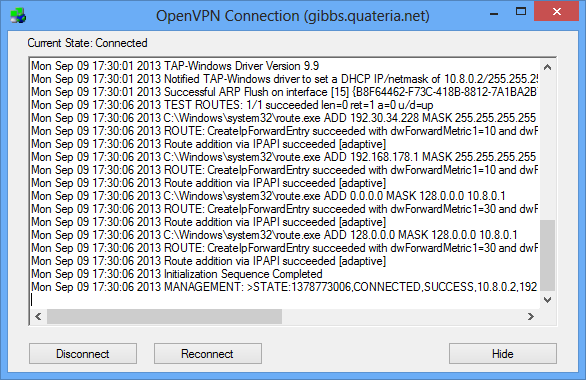The image size is (586, 380).
Task: Close the OpenVPN Connection window
Action: click(x=556, y=12)
